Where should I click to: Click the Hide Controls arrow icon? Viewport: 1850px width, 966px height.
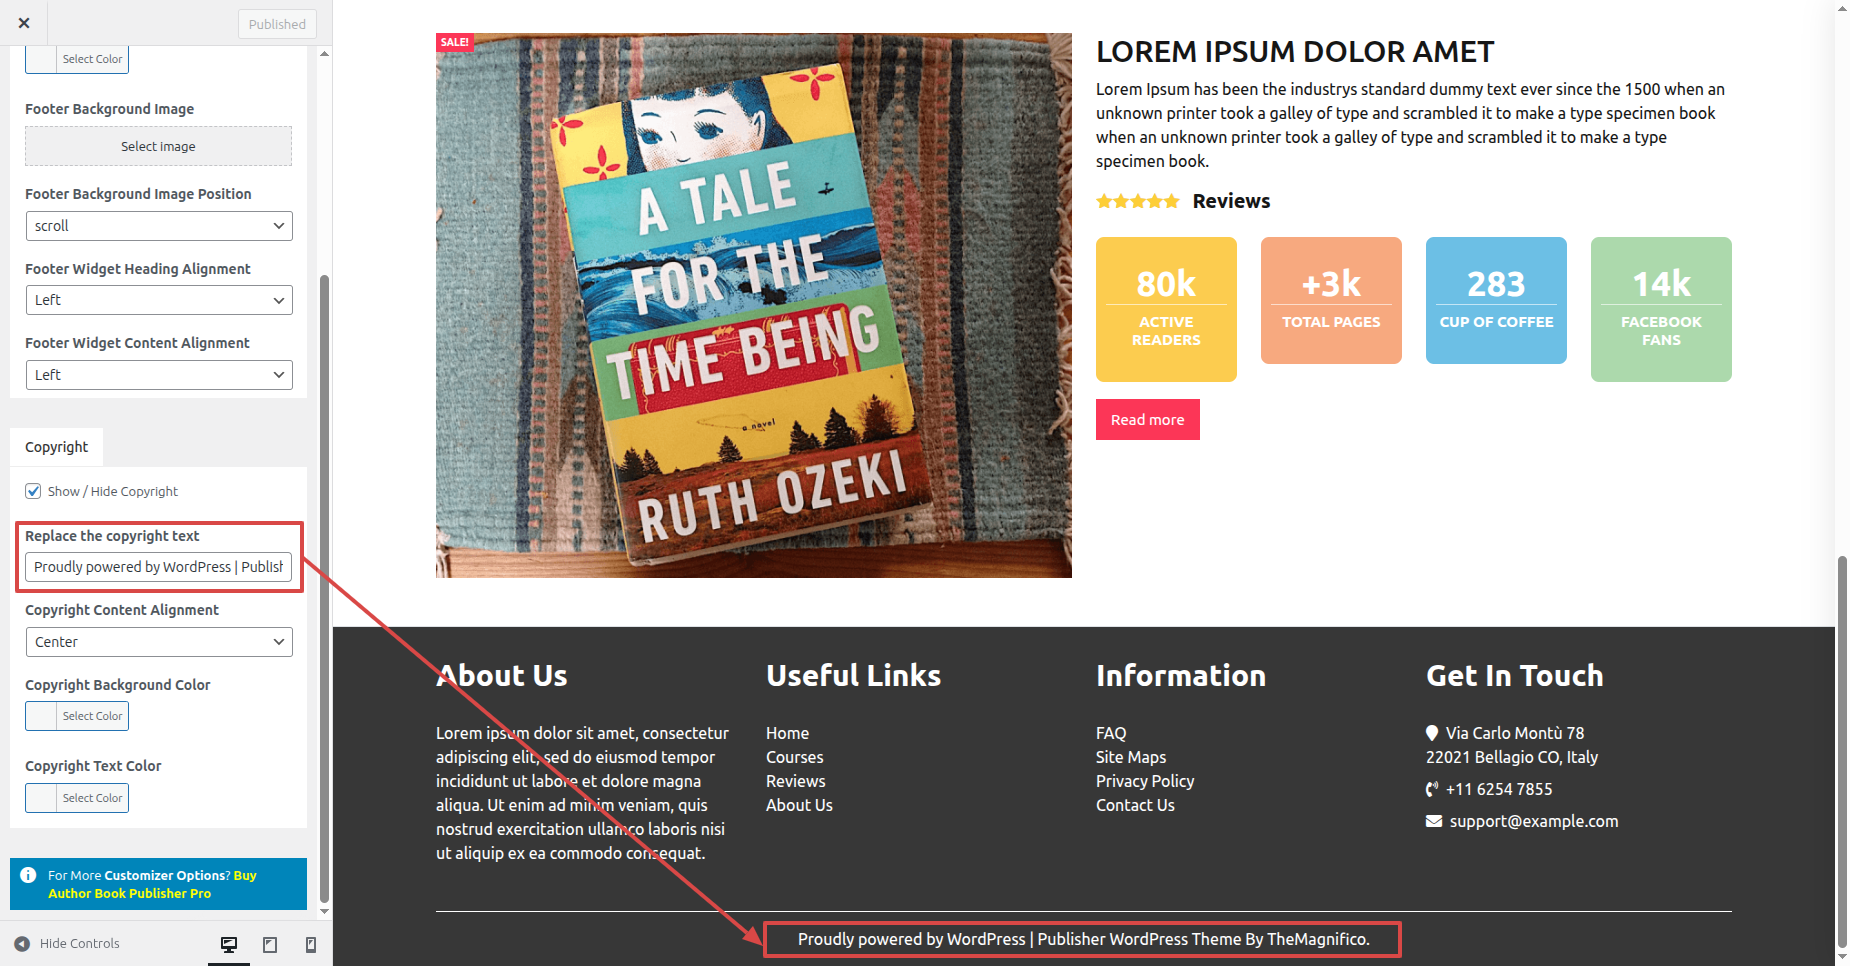22,943
